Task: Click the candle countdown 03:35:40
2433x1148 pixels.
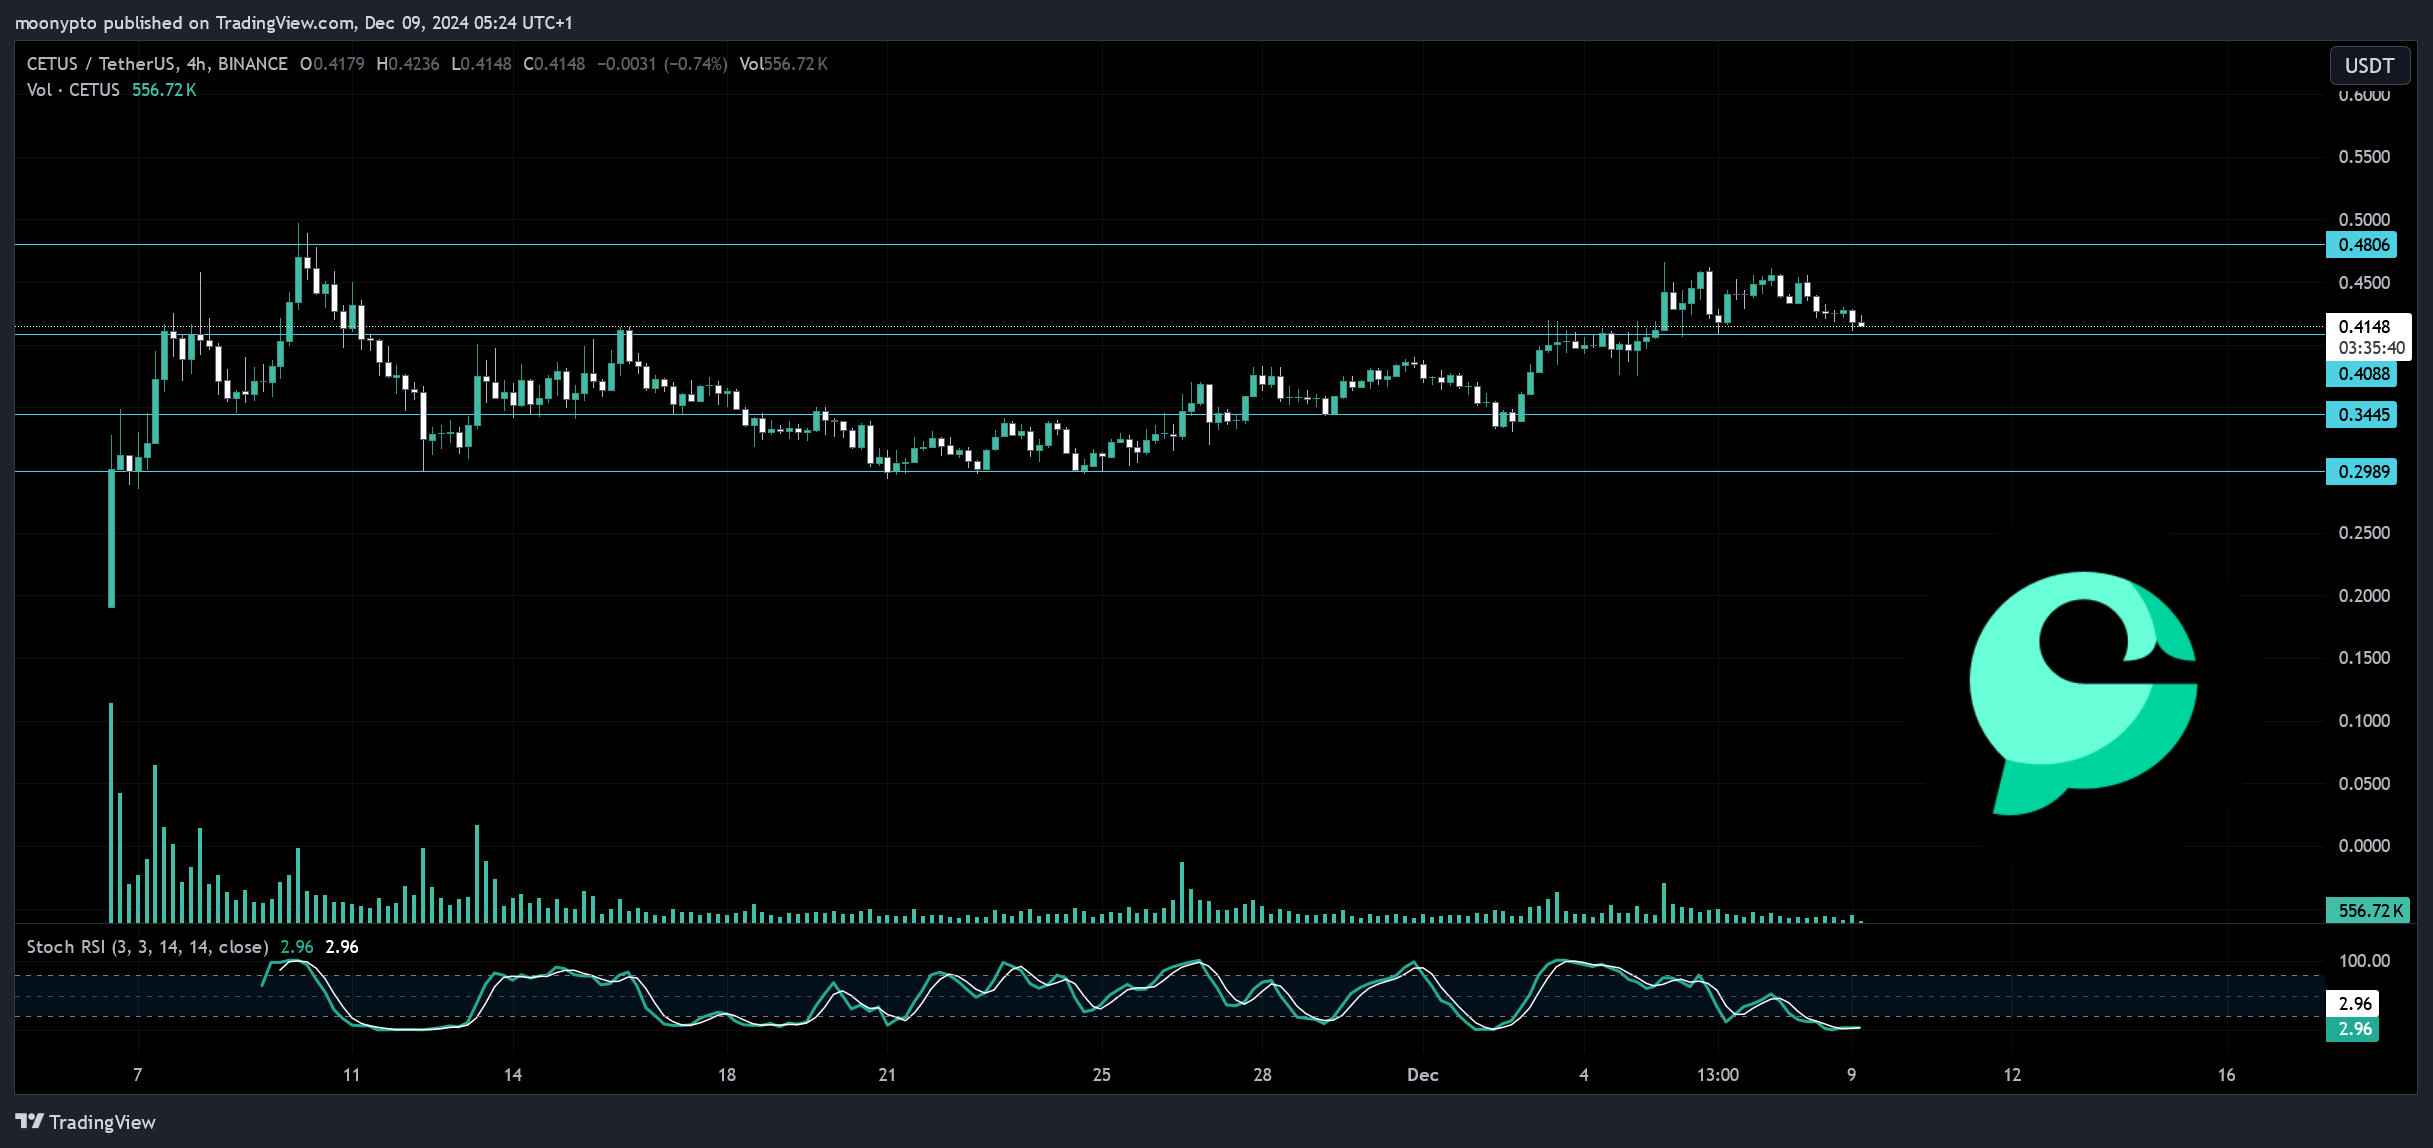Action: [x=2371, y=348]
